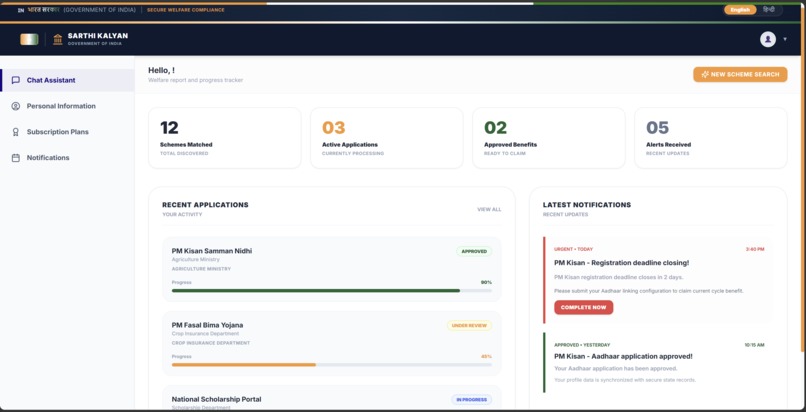
Task: Click View All recent applications
Action: [489, 210]
